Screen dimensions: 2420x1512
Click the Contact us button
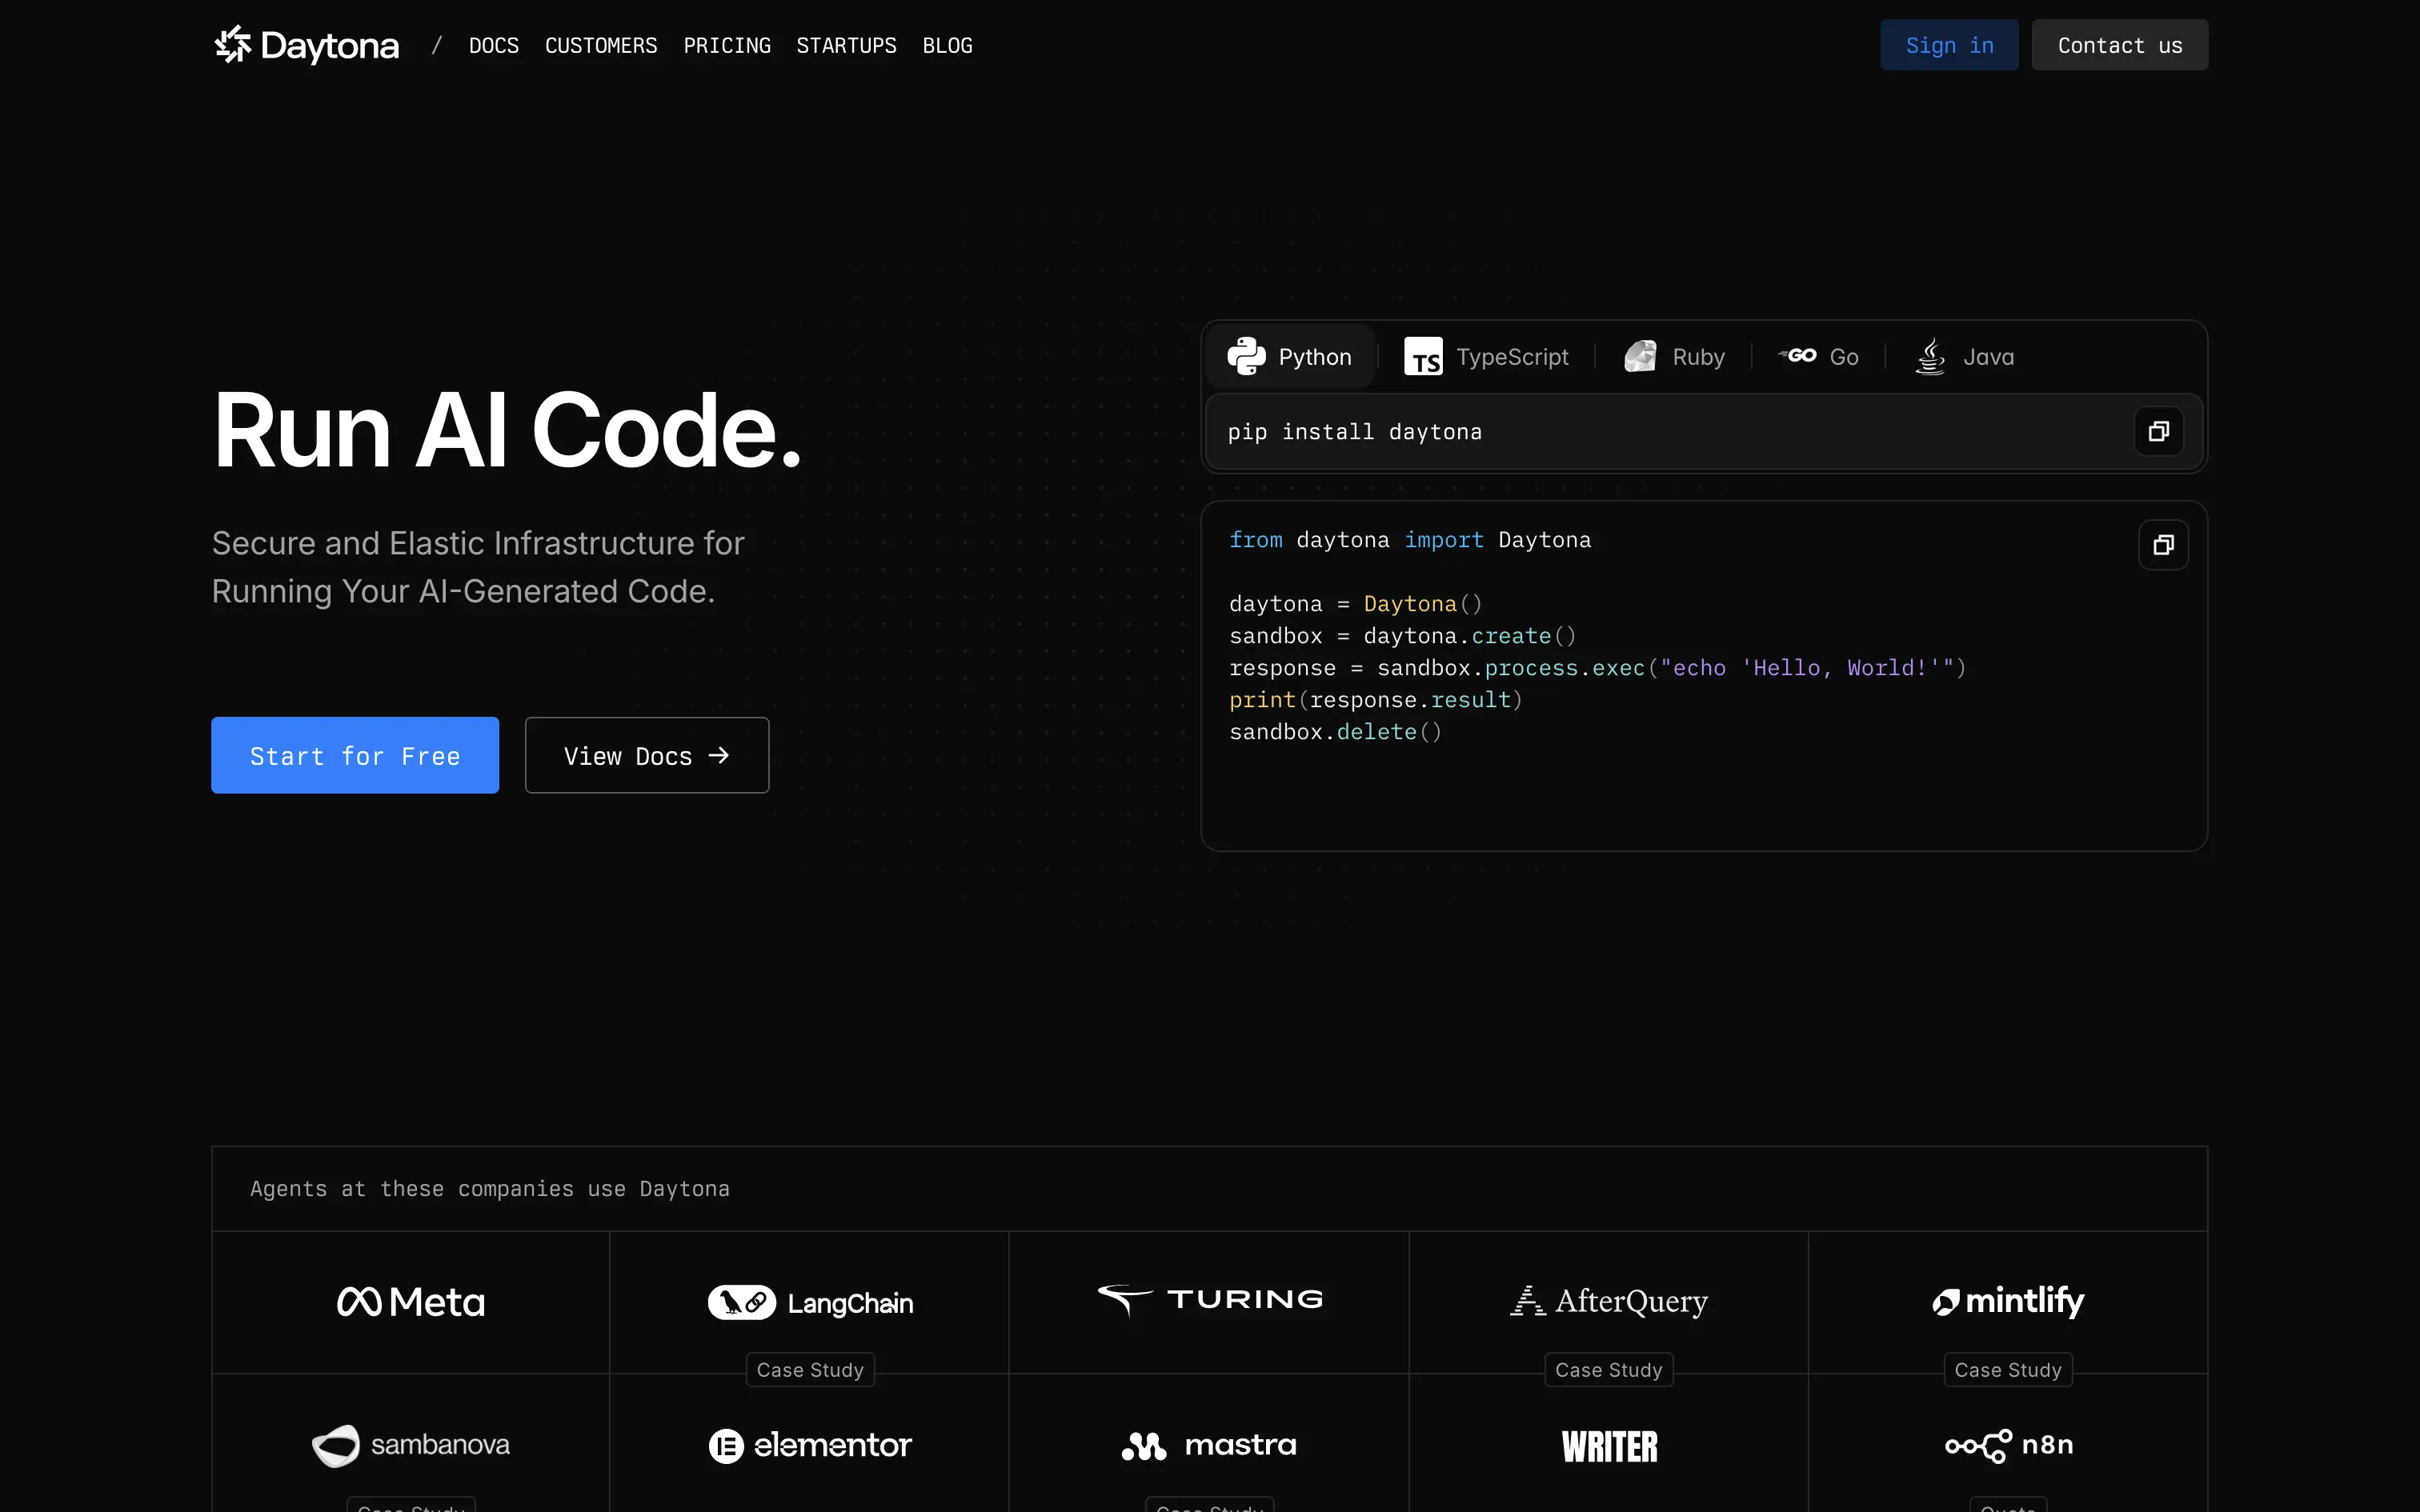click(x=2119, y=45)
